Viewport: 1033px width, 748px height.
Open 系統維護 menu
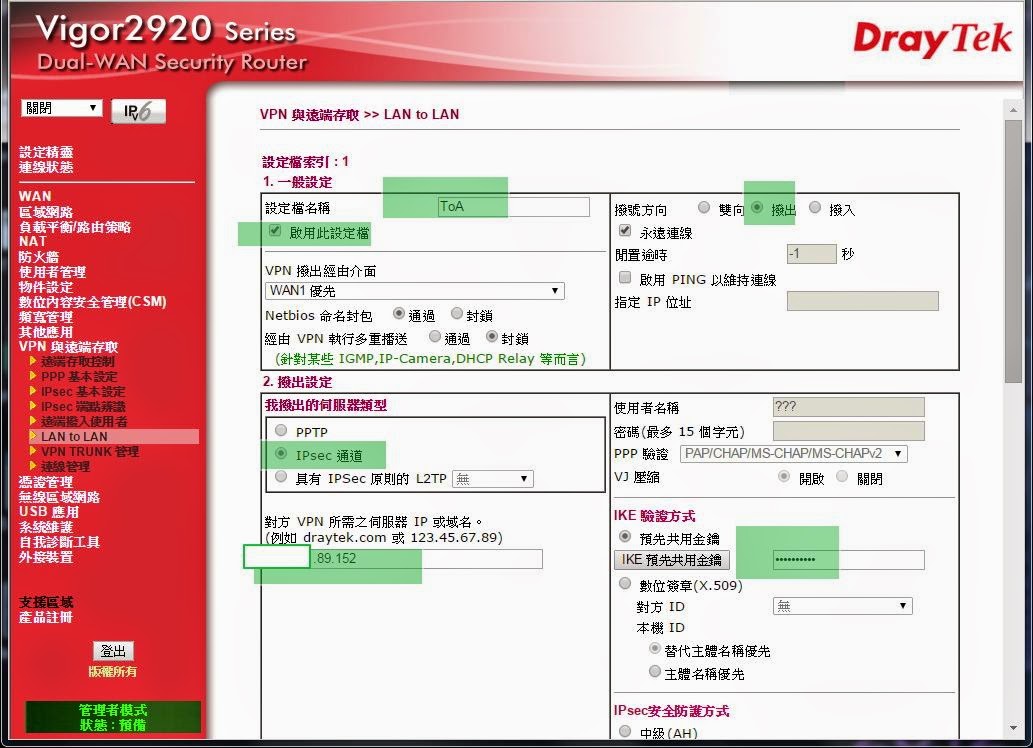(x=46, y=527)
